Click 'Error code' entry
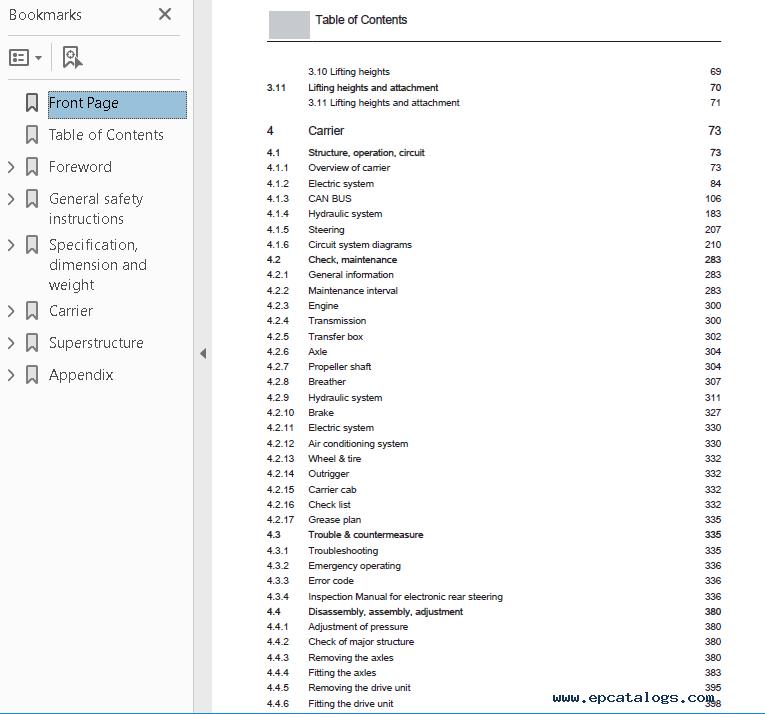Screen dimensions: 765x714 click(x=331, y=581)
